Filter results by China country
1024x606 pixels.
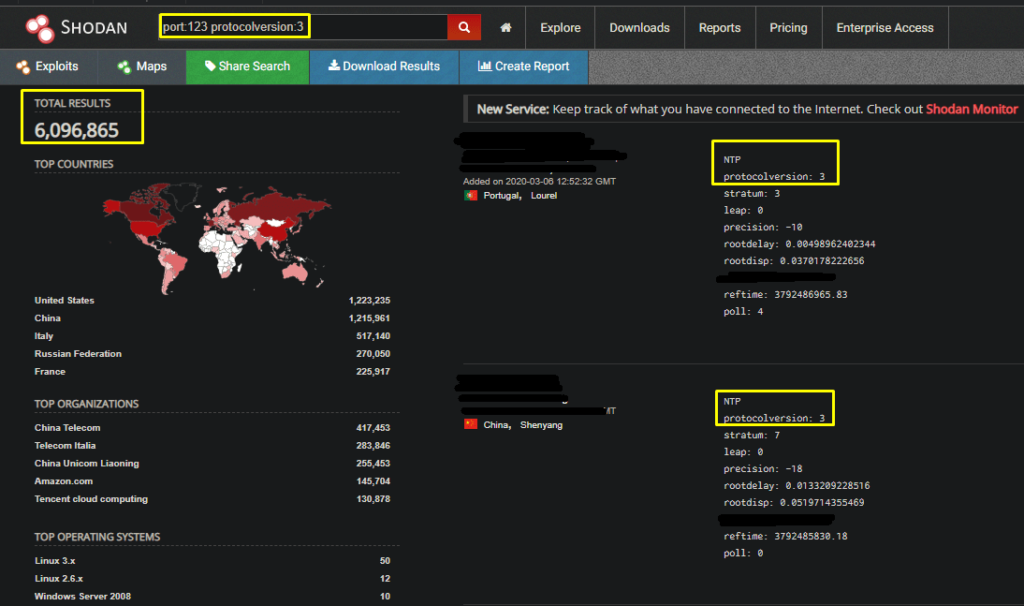47,318
